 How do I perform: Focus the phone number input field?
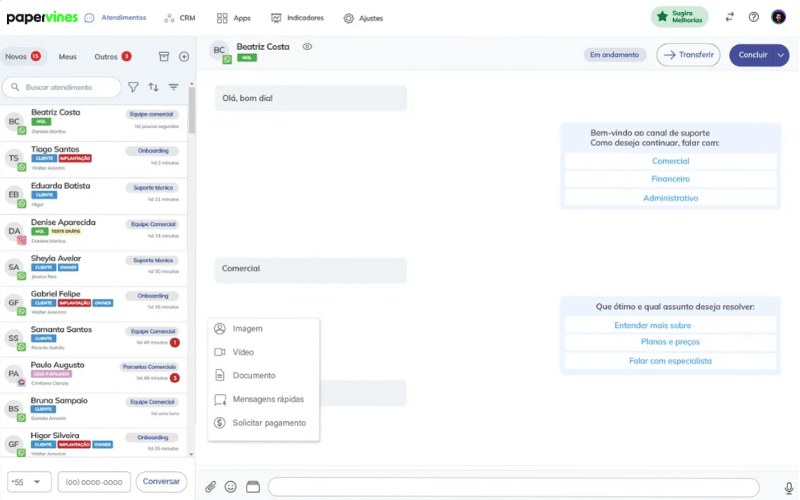coord(94,482)
